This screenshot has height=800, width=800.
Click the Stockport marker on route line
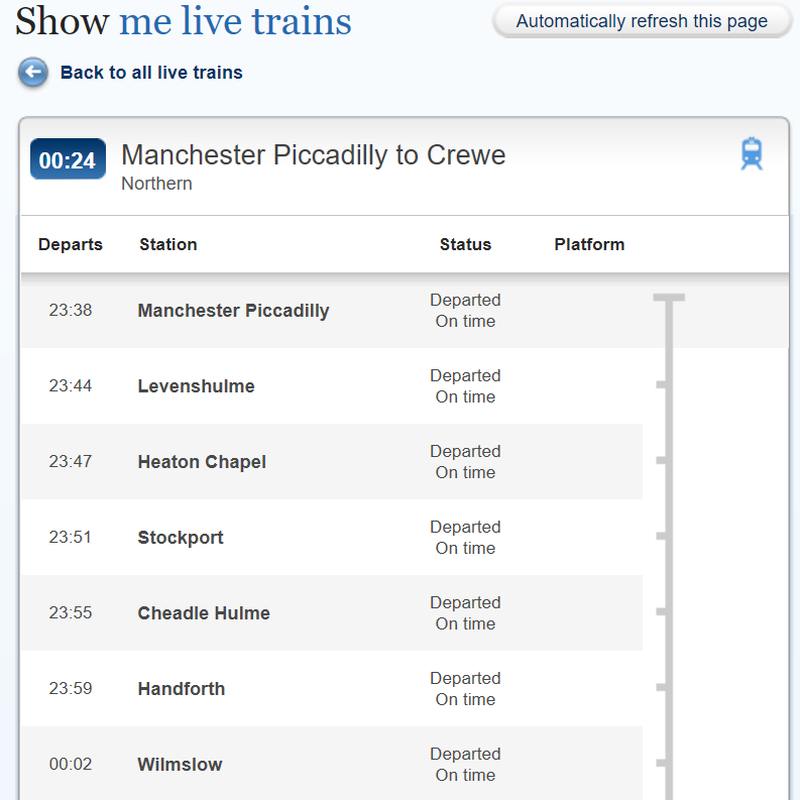point(661,536)
